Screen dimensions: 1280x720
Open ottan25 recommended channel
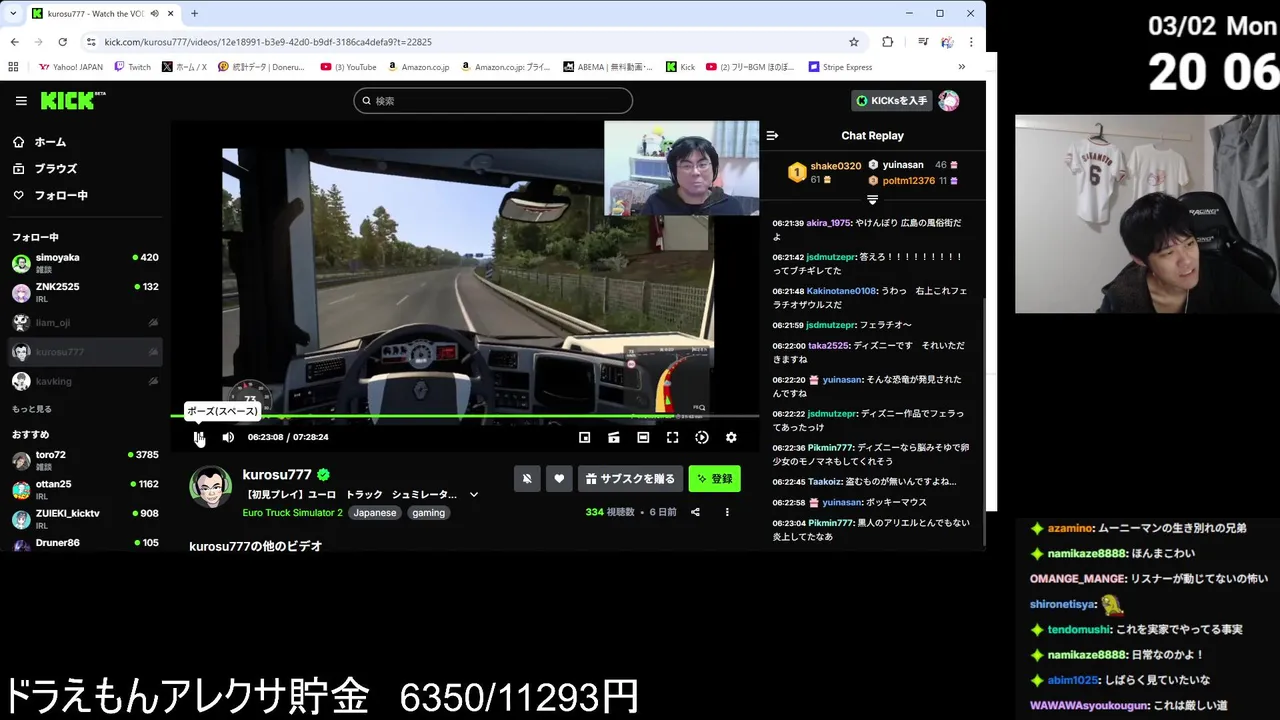pyautogui.click(x=85, y=490)
